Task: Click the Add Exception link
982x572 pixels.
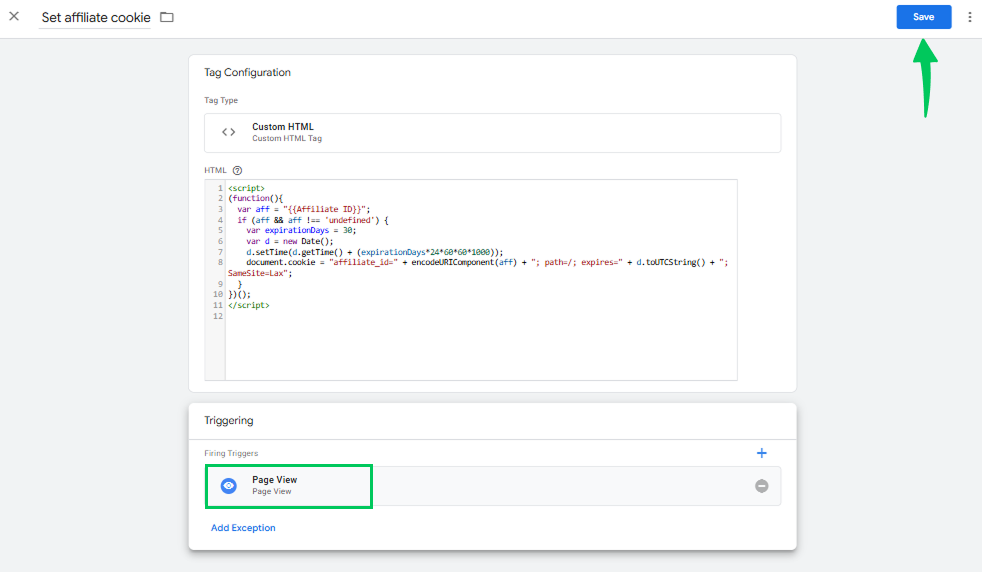Action: [x=243, y=528]
